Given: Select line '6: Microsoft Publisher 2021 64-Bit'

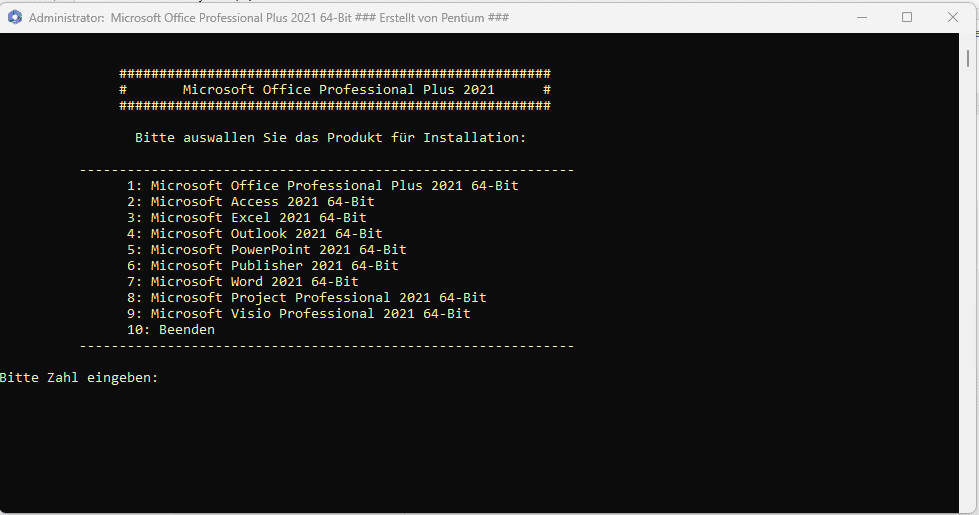Looking at the screenshot, I should point(263,265).
